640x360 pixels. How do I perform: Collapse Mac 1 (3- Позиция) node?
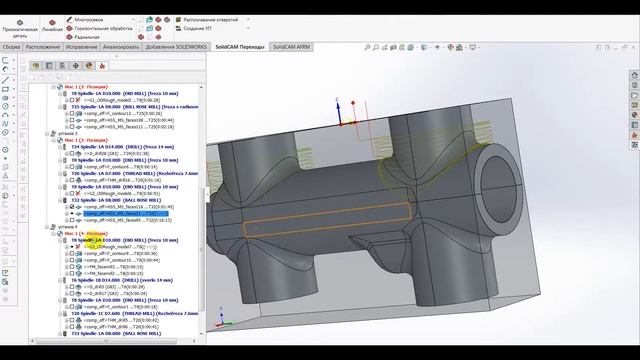[x=53, y=140]
